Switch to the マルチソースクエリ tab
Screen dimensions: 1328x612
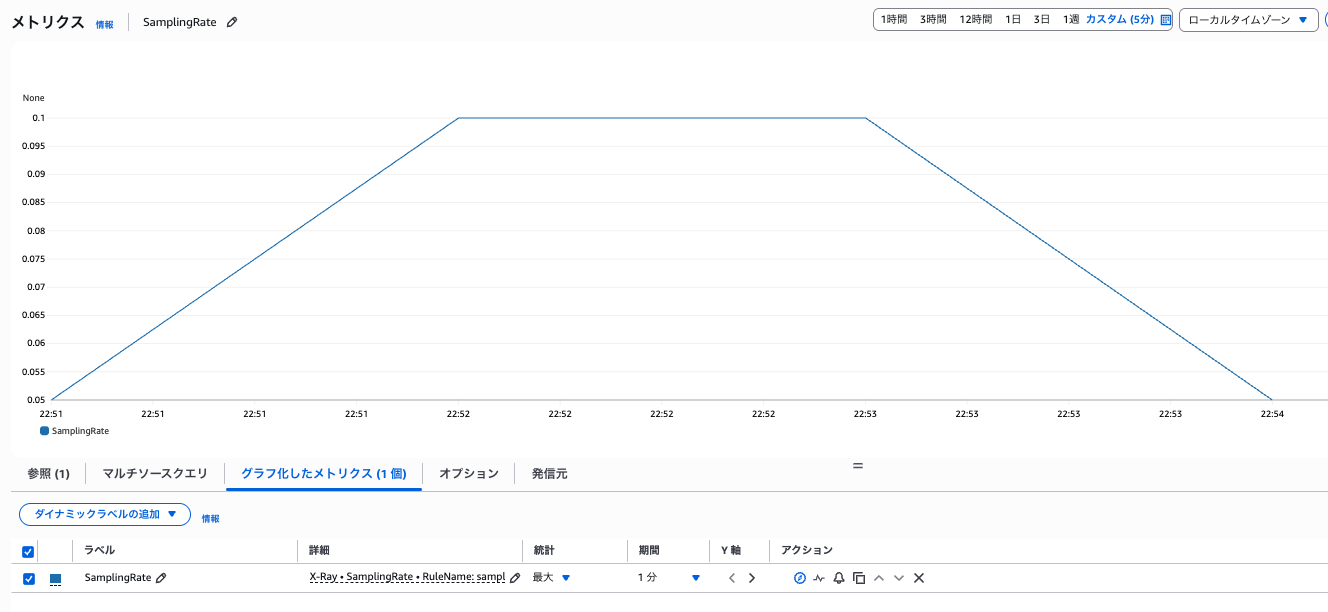[155, 474]
